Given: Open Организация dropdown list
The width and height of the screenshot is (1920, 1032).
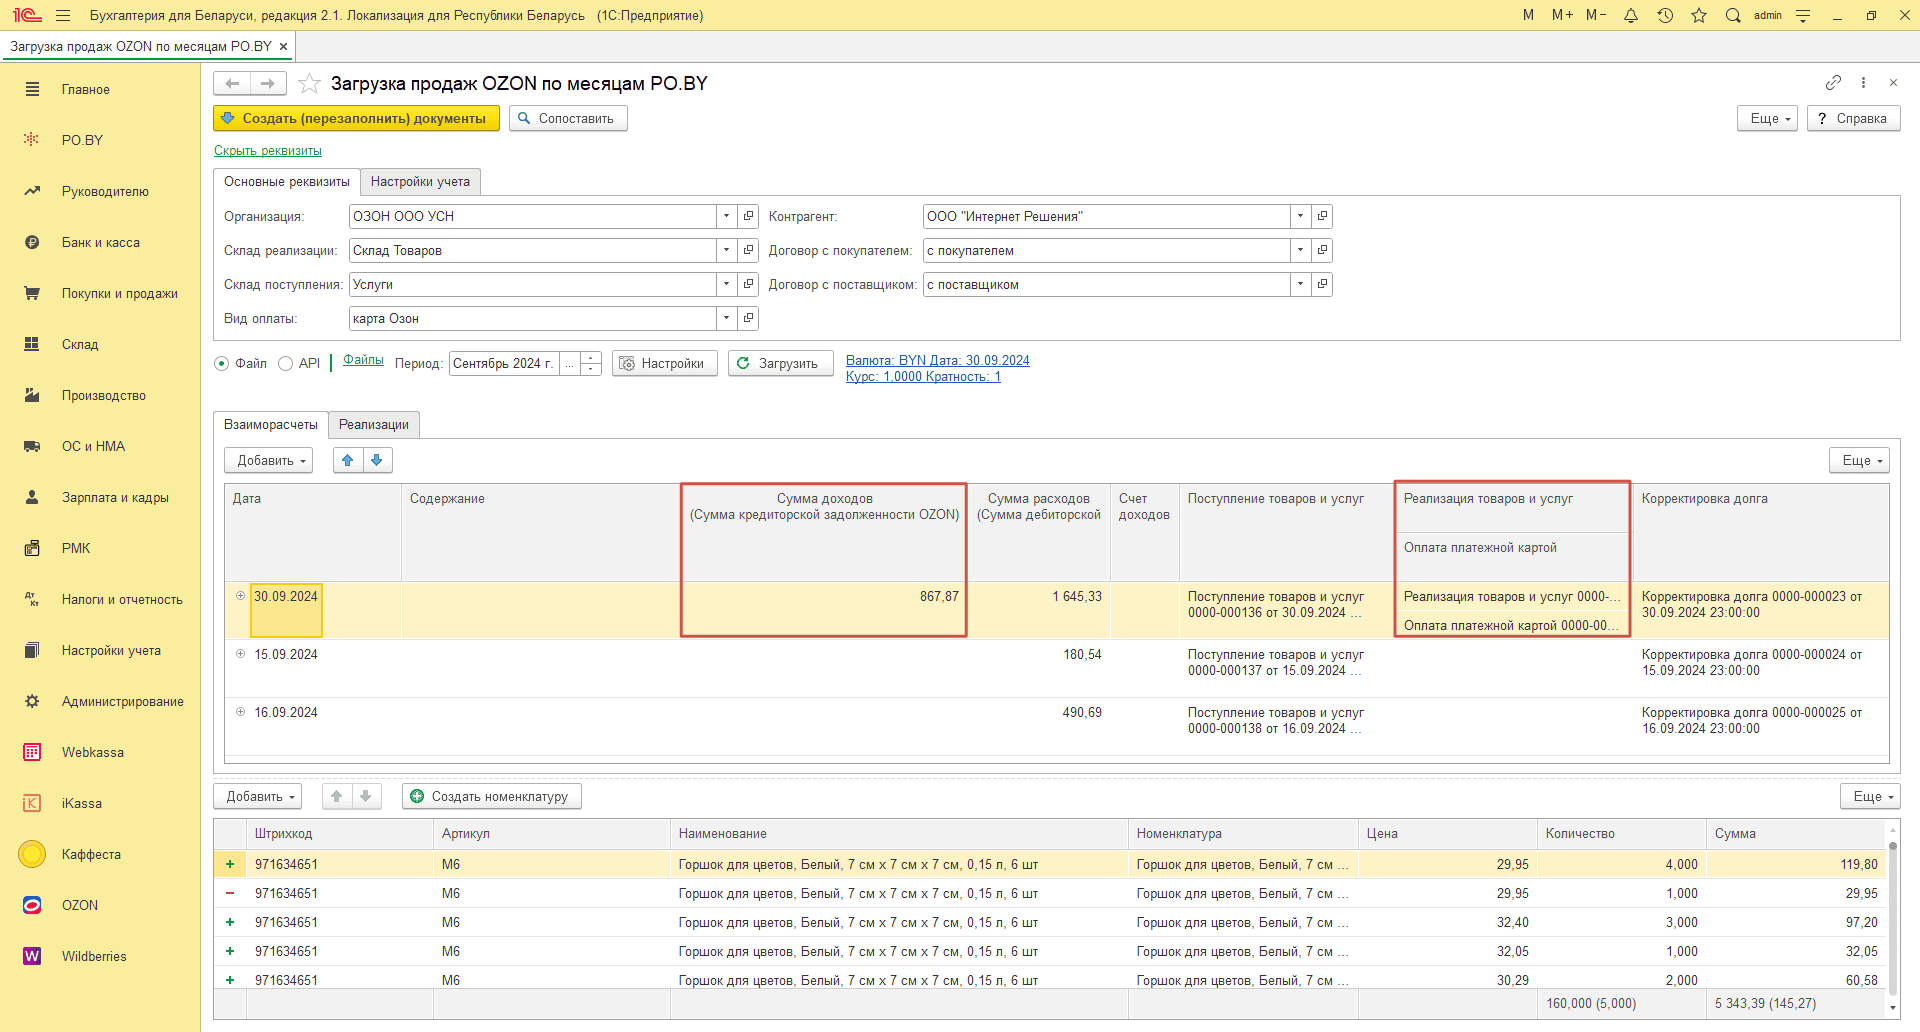Looking at the screenshot, I should click(x=727, y=216).
